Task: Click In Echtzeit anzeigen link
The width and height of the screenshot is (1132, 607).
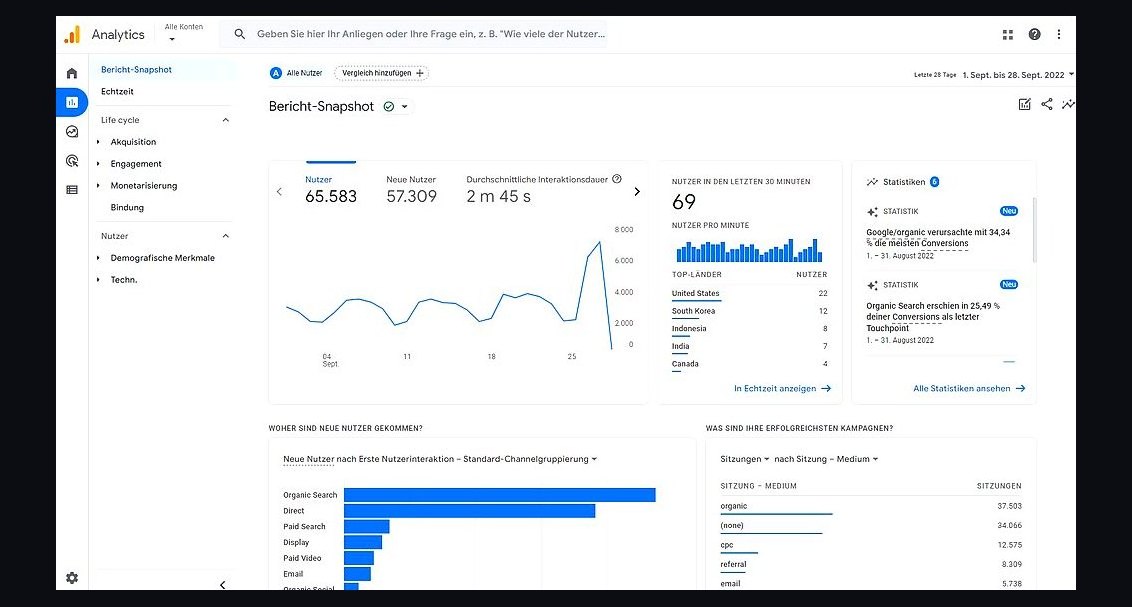Action: pos(783,388)
